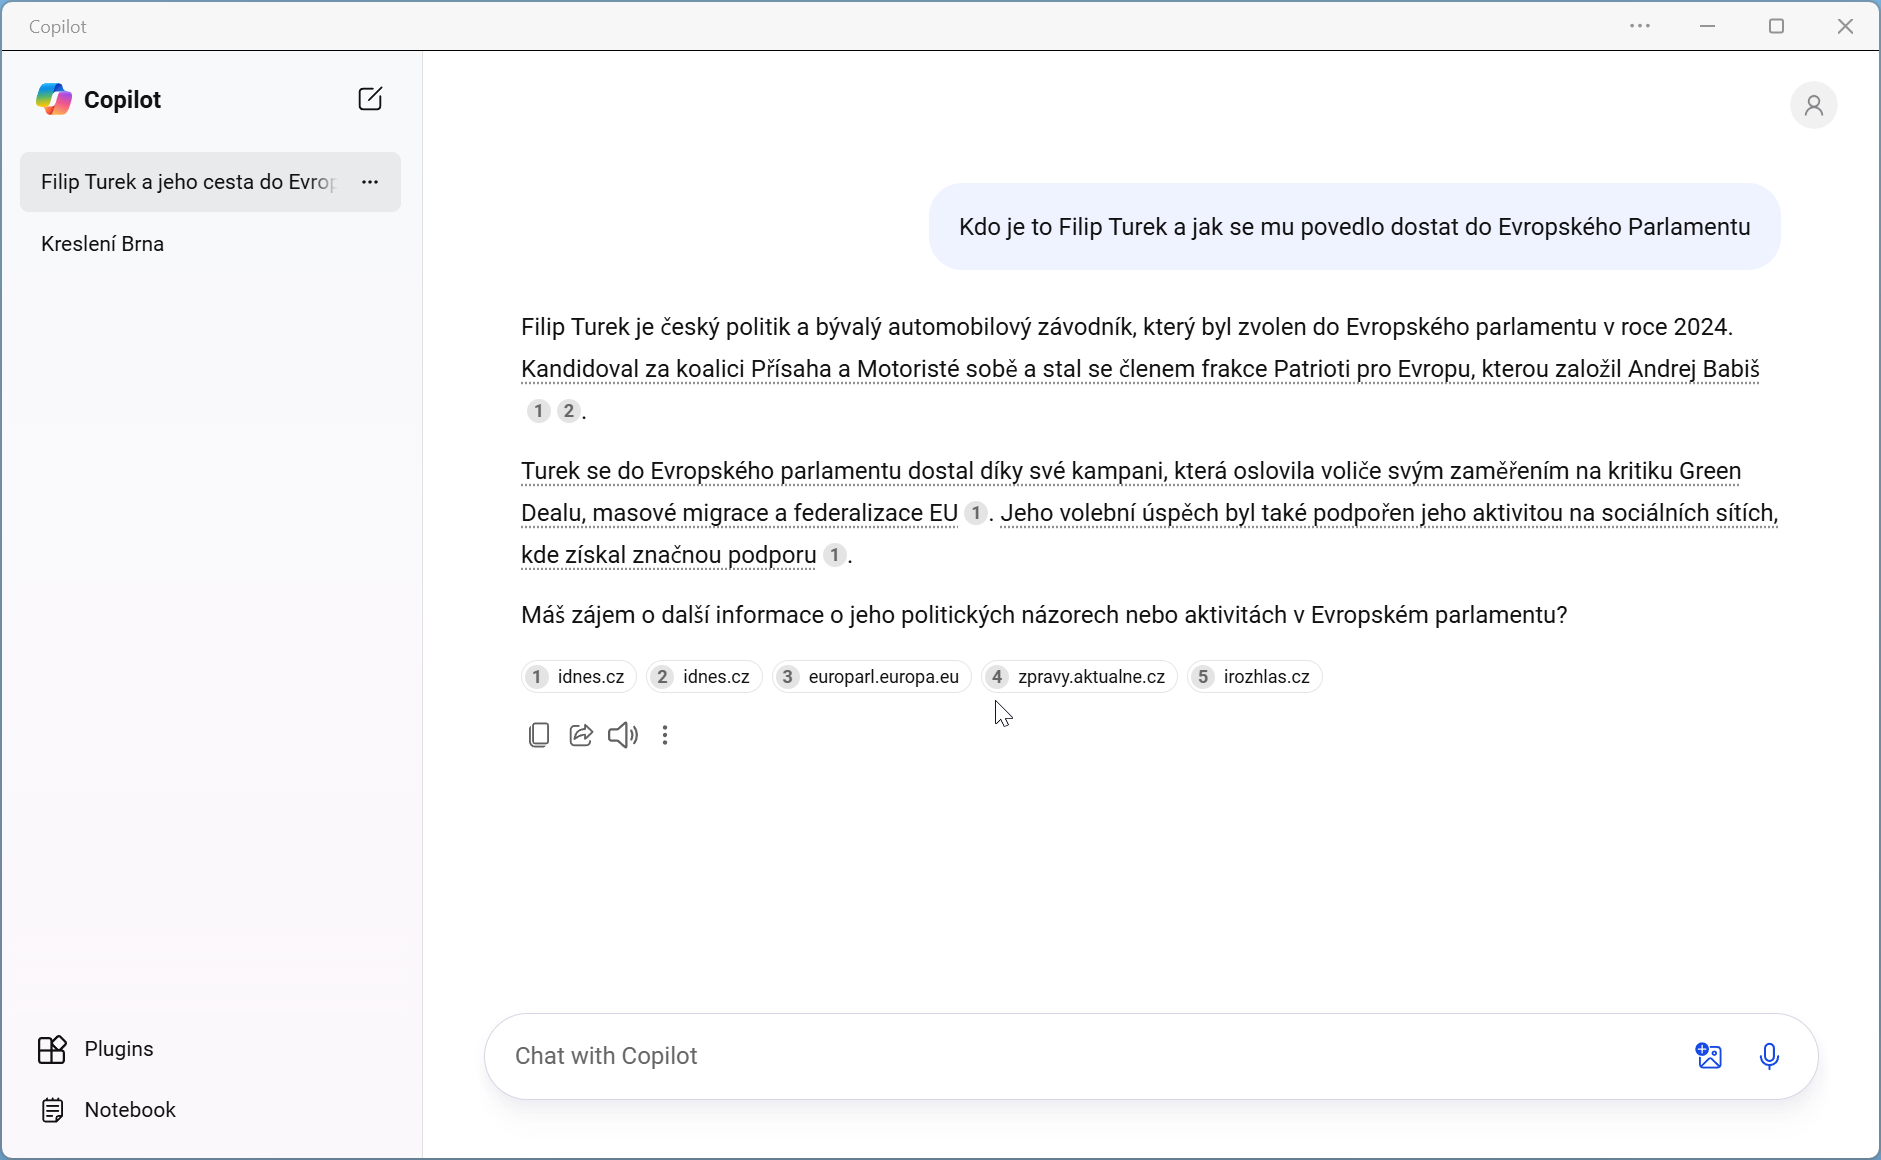The height and width of the screenshot is (1160, 1881).
Task: Open the Notebook label
Action: tap(130, 1110)
